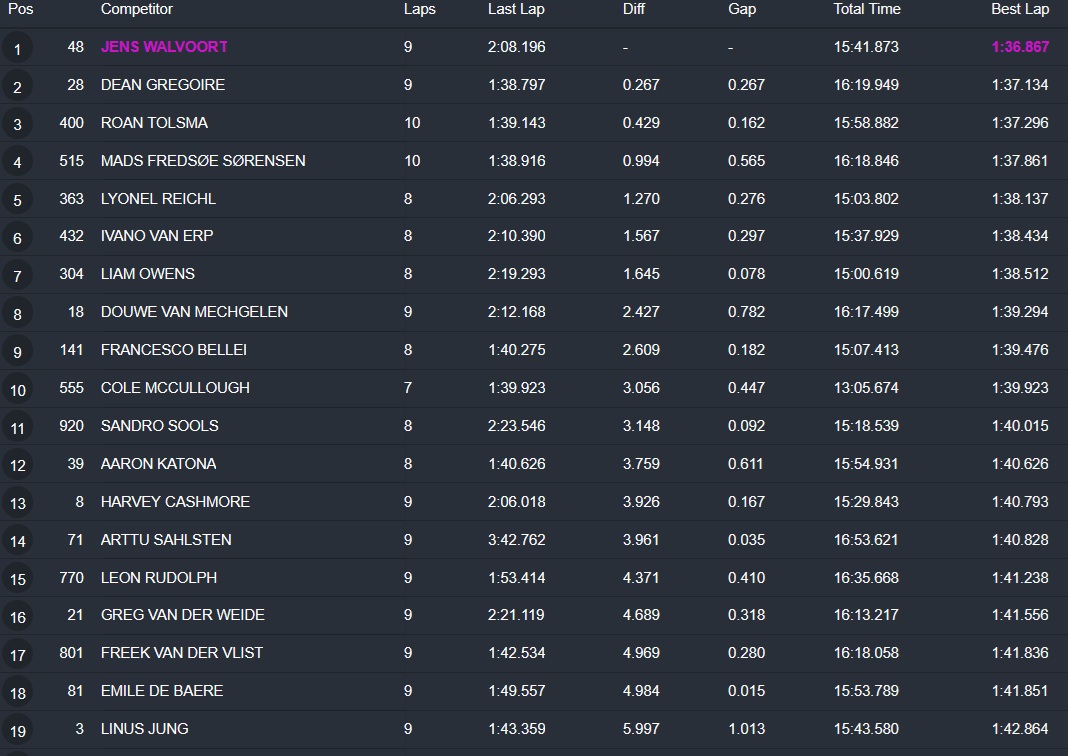Sort by the Pos column header
The width and height of the screenshot is (1068, 756).
(x=21, y=9)
